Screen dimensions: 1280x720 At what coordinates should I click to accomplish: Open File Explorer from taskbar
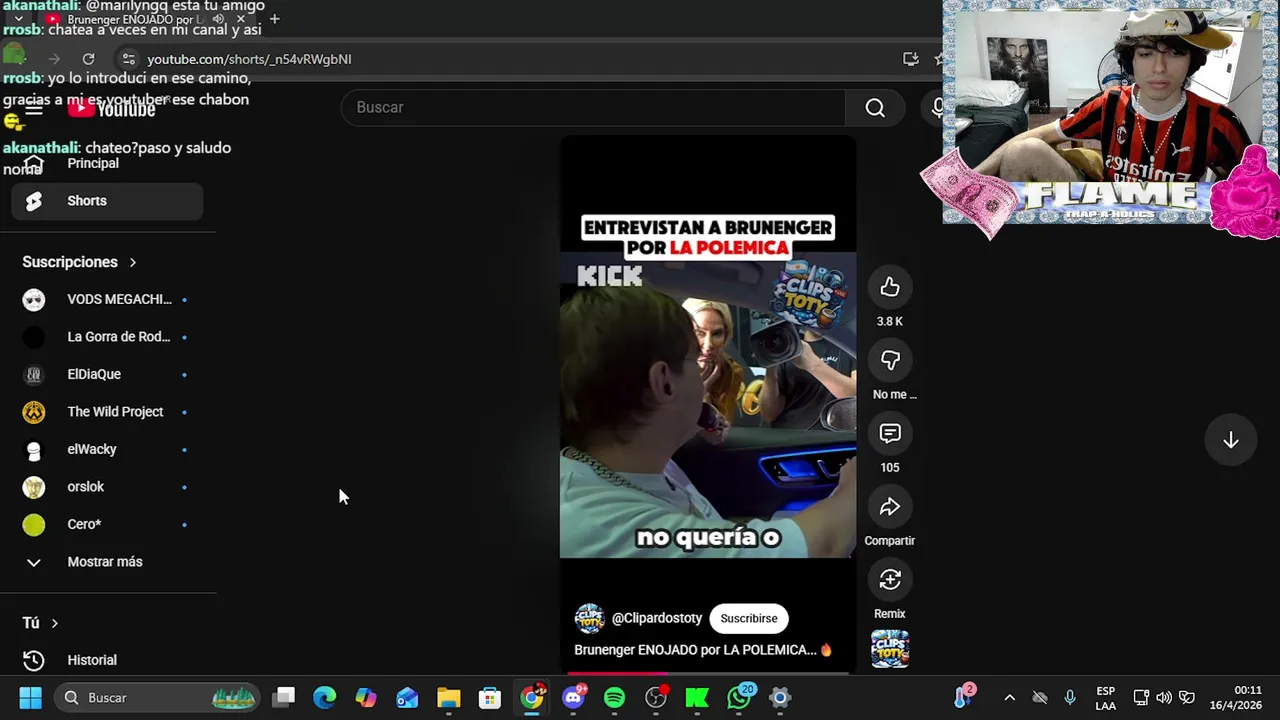pos(448,698)
